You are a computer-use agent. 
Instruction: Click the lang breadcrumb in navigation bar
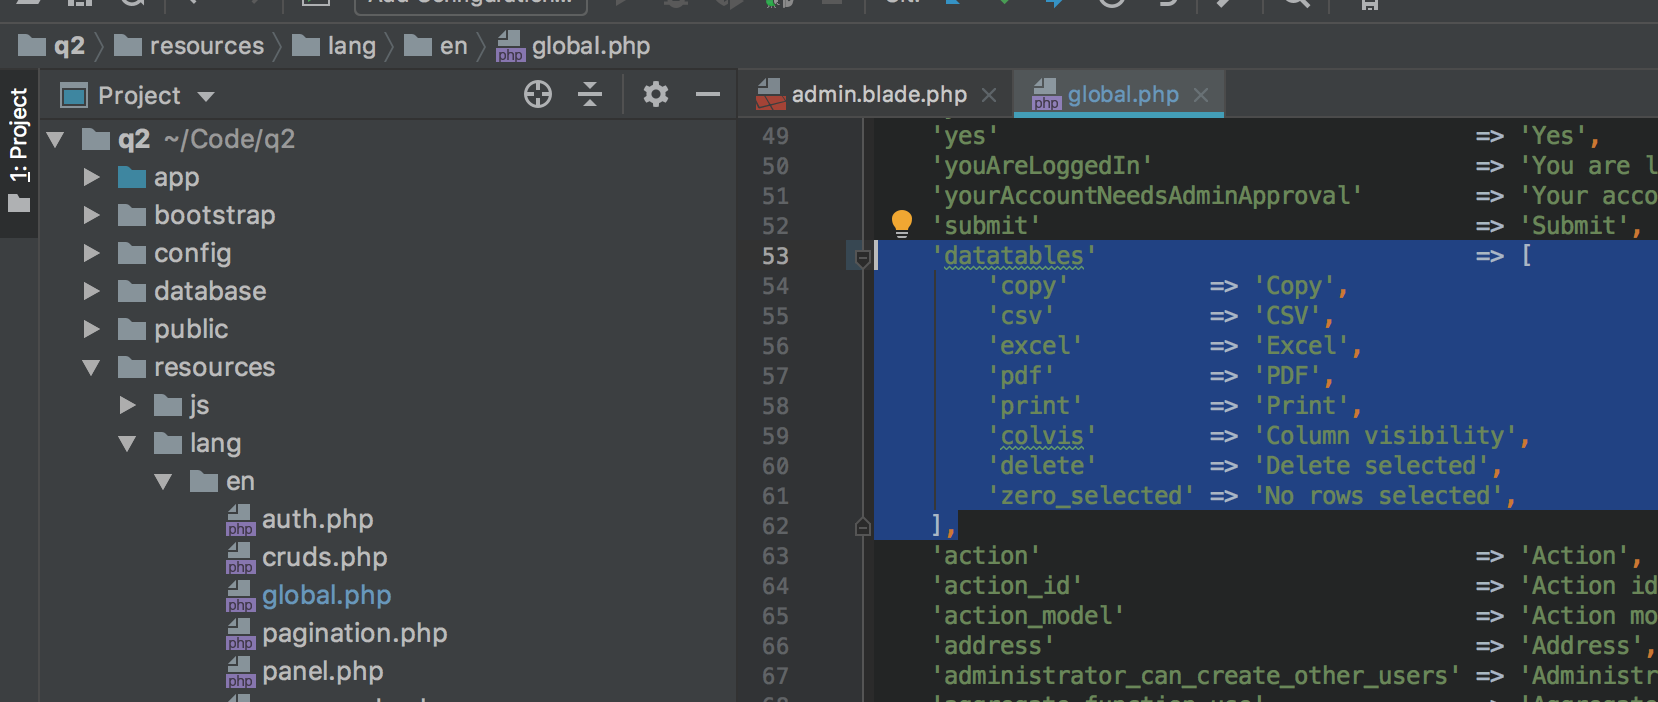point(350,46)
